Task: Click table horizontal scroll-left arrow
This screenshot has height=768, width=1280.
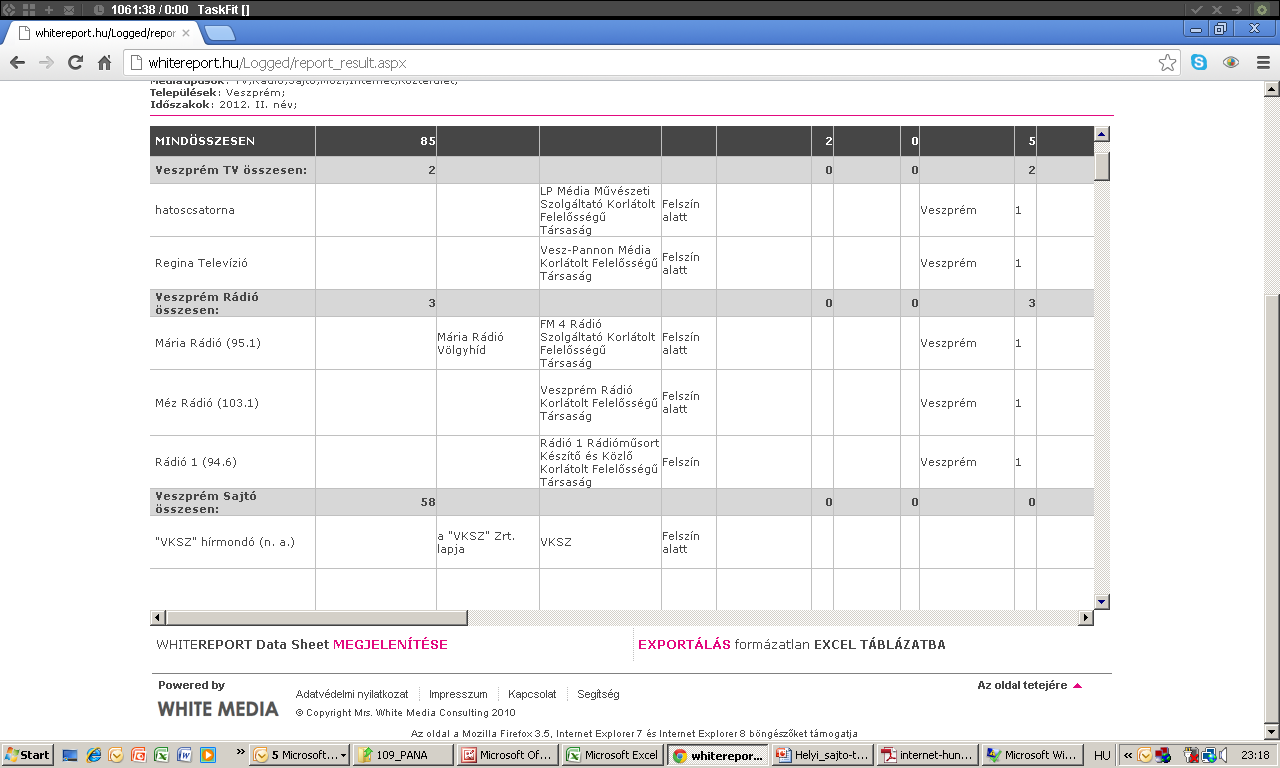Action: (x=158, y=618)
